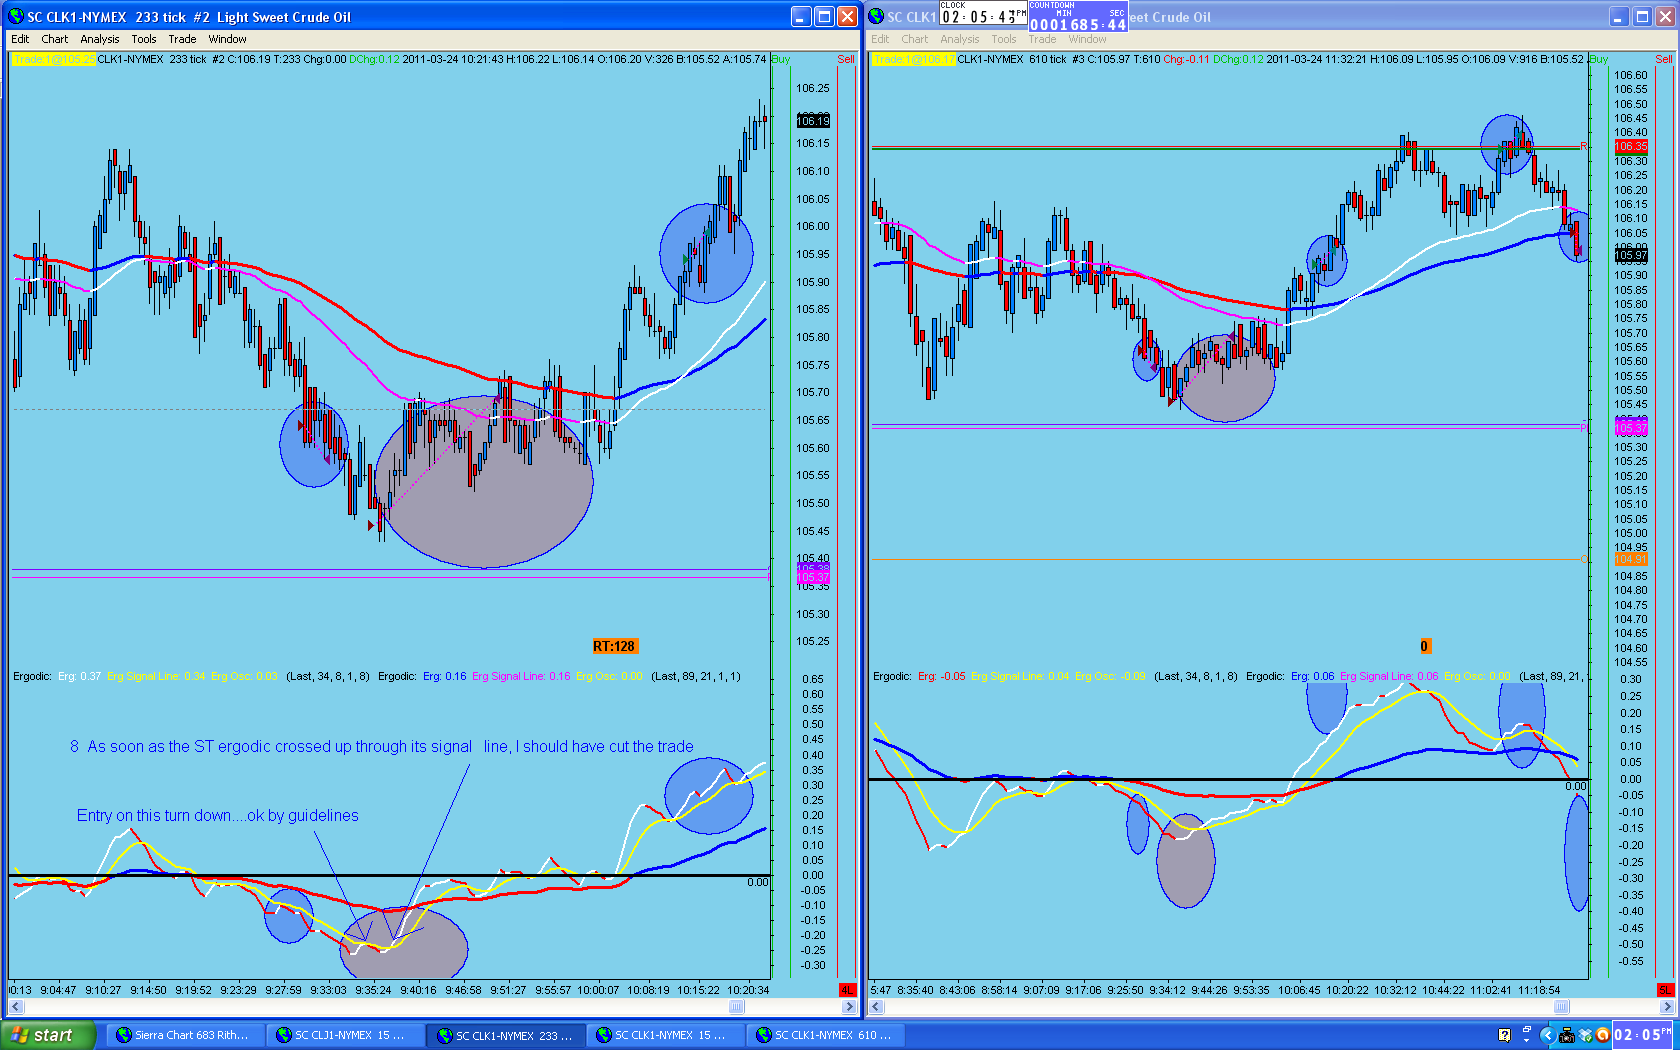This screenshot has width=1680, height=1050.
Task: Click the orange RT:128 label
Action: point(614,646)
